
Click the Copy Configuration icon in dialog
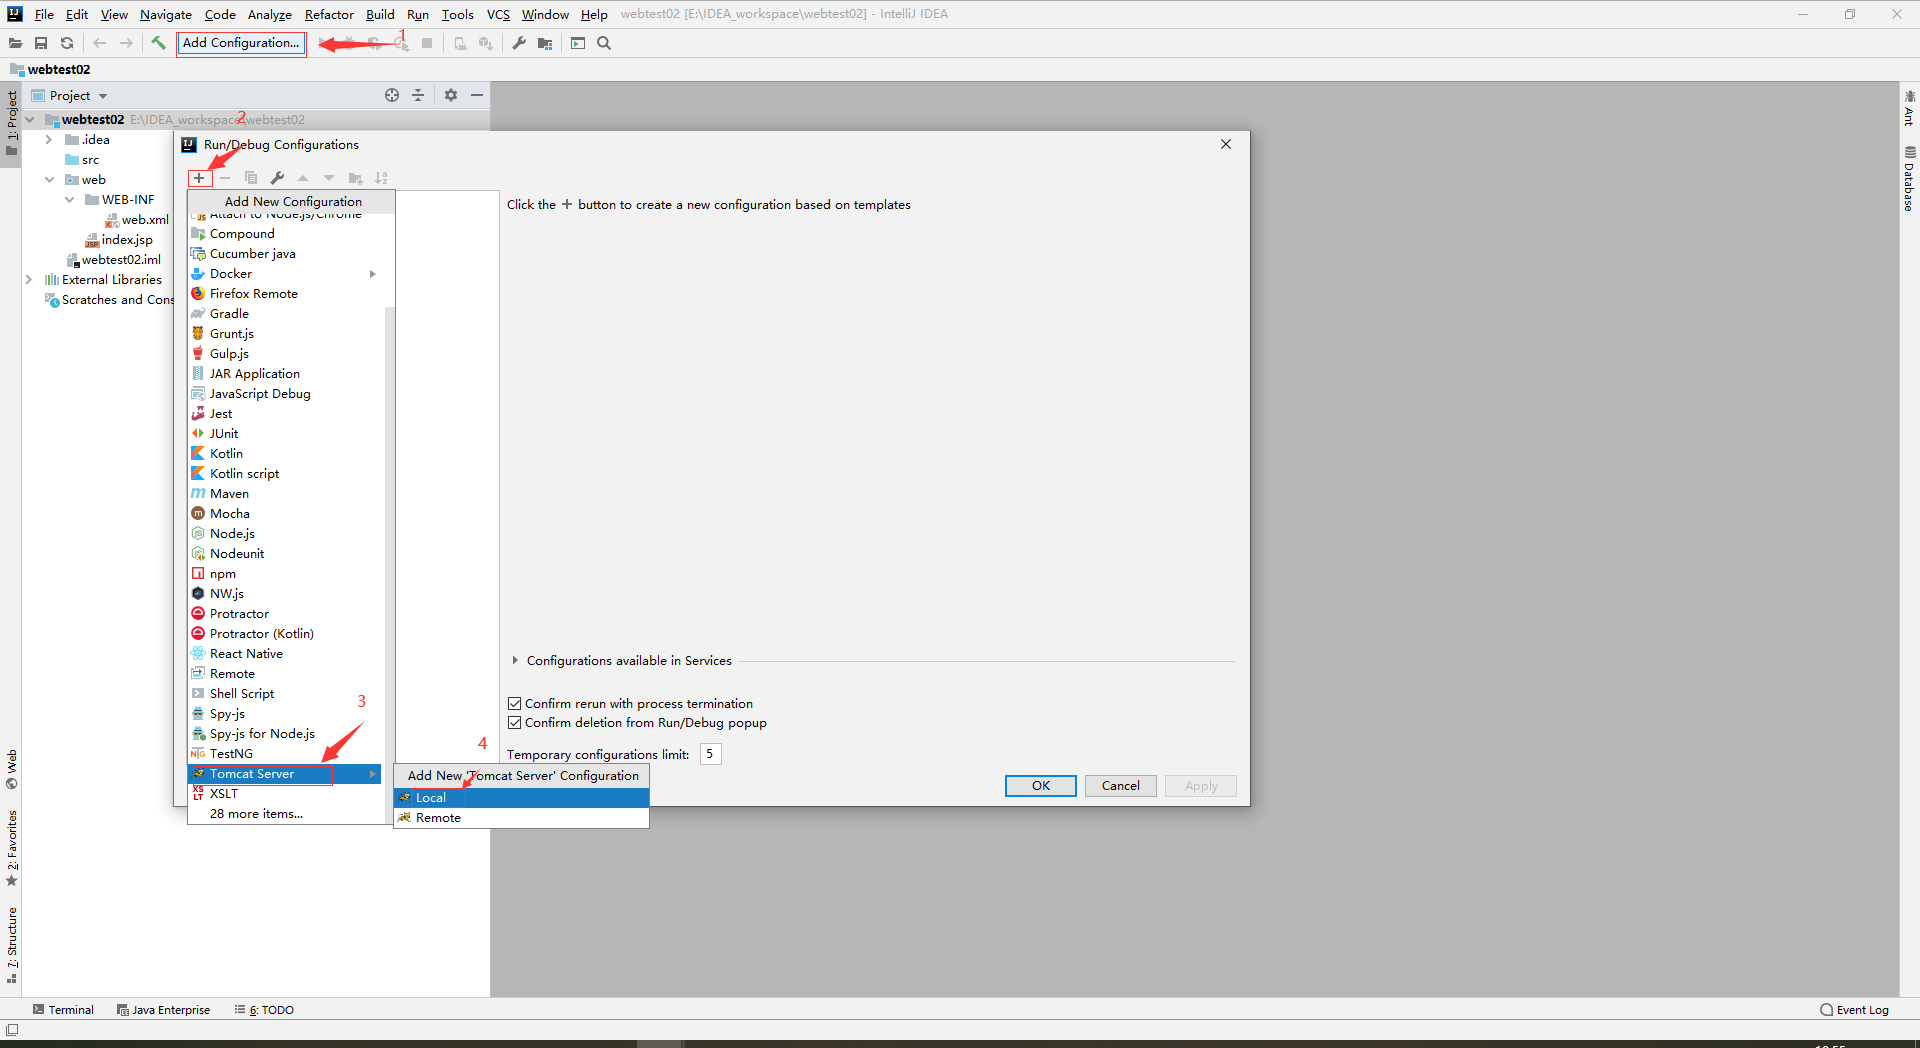tap(251, 178)
